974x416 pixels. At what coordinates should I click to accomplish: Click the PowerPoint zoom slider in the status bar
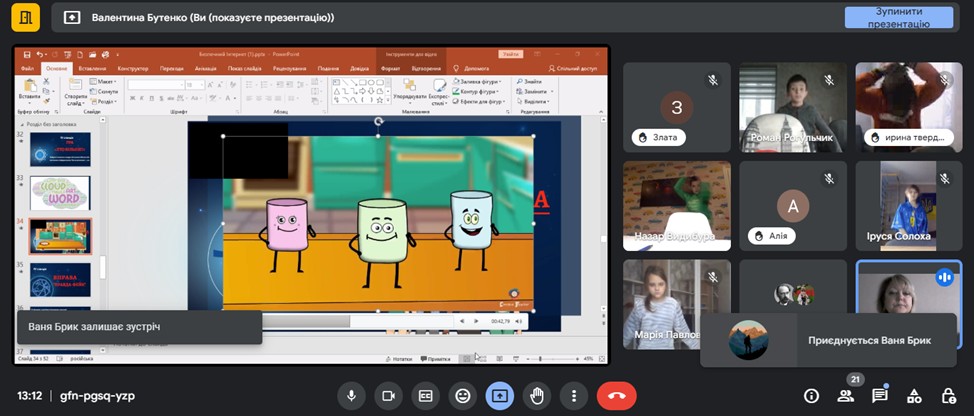(554, 359)
